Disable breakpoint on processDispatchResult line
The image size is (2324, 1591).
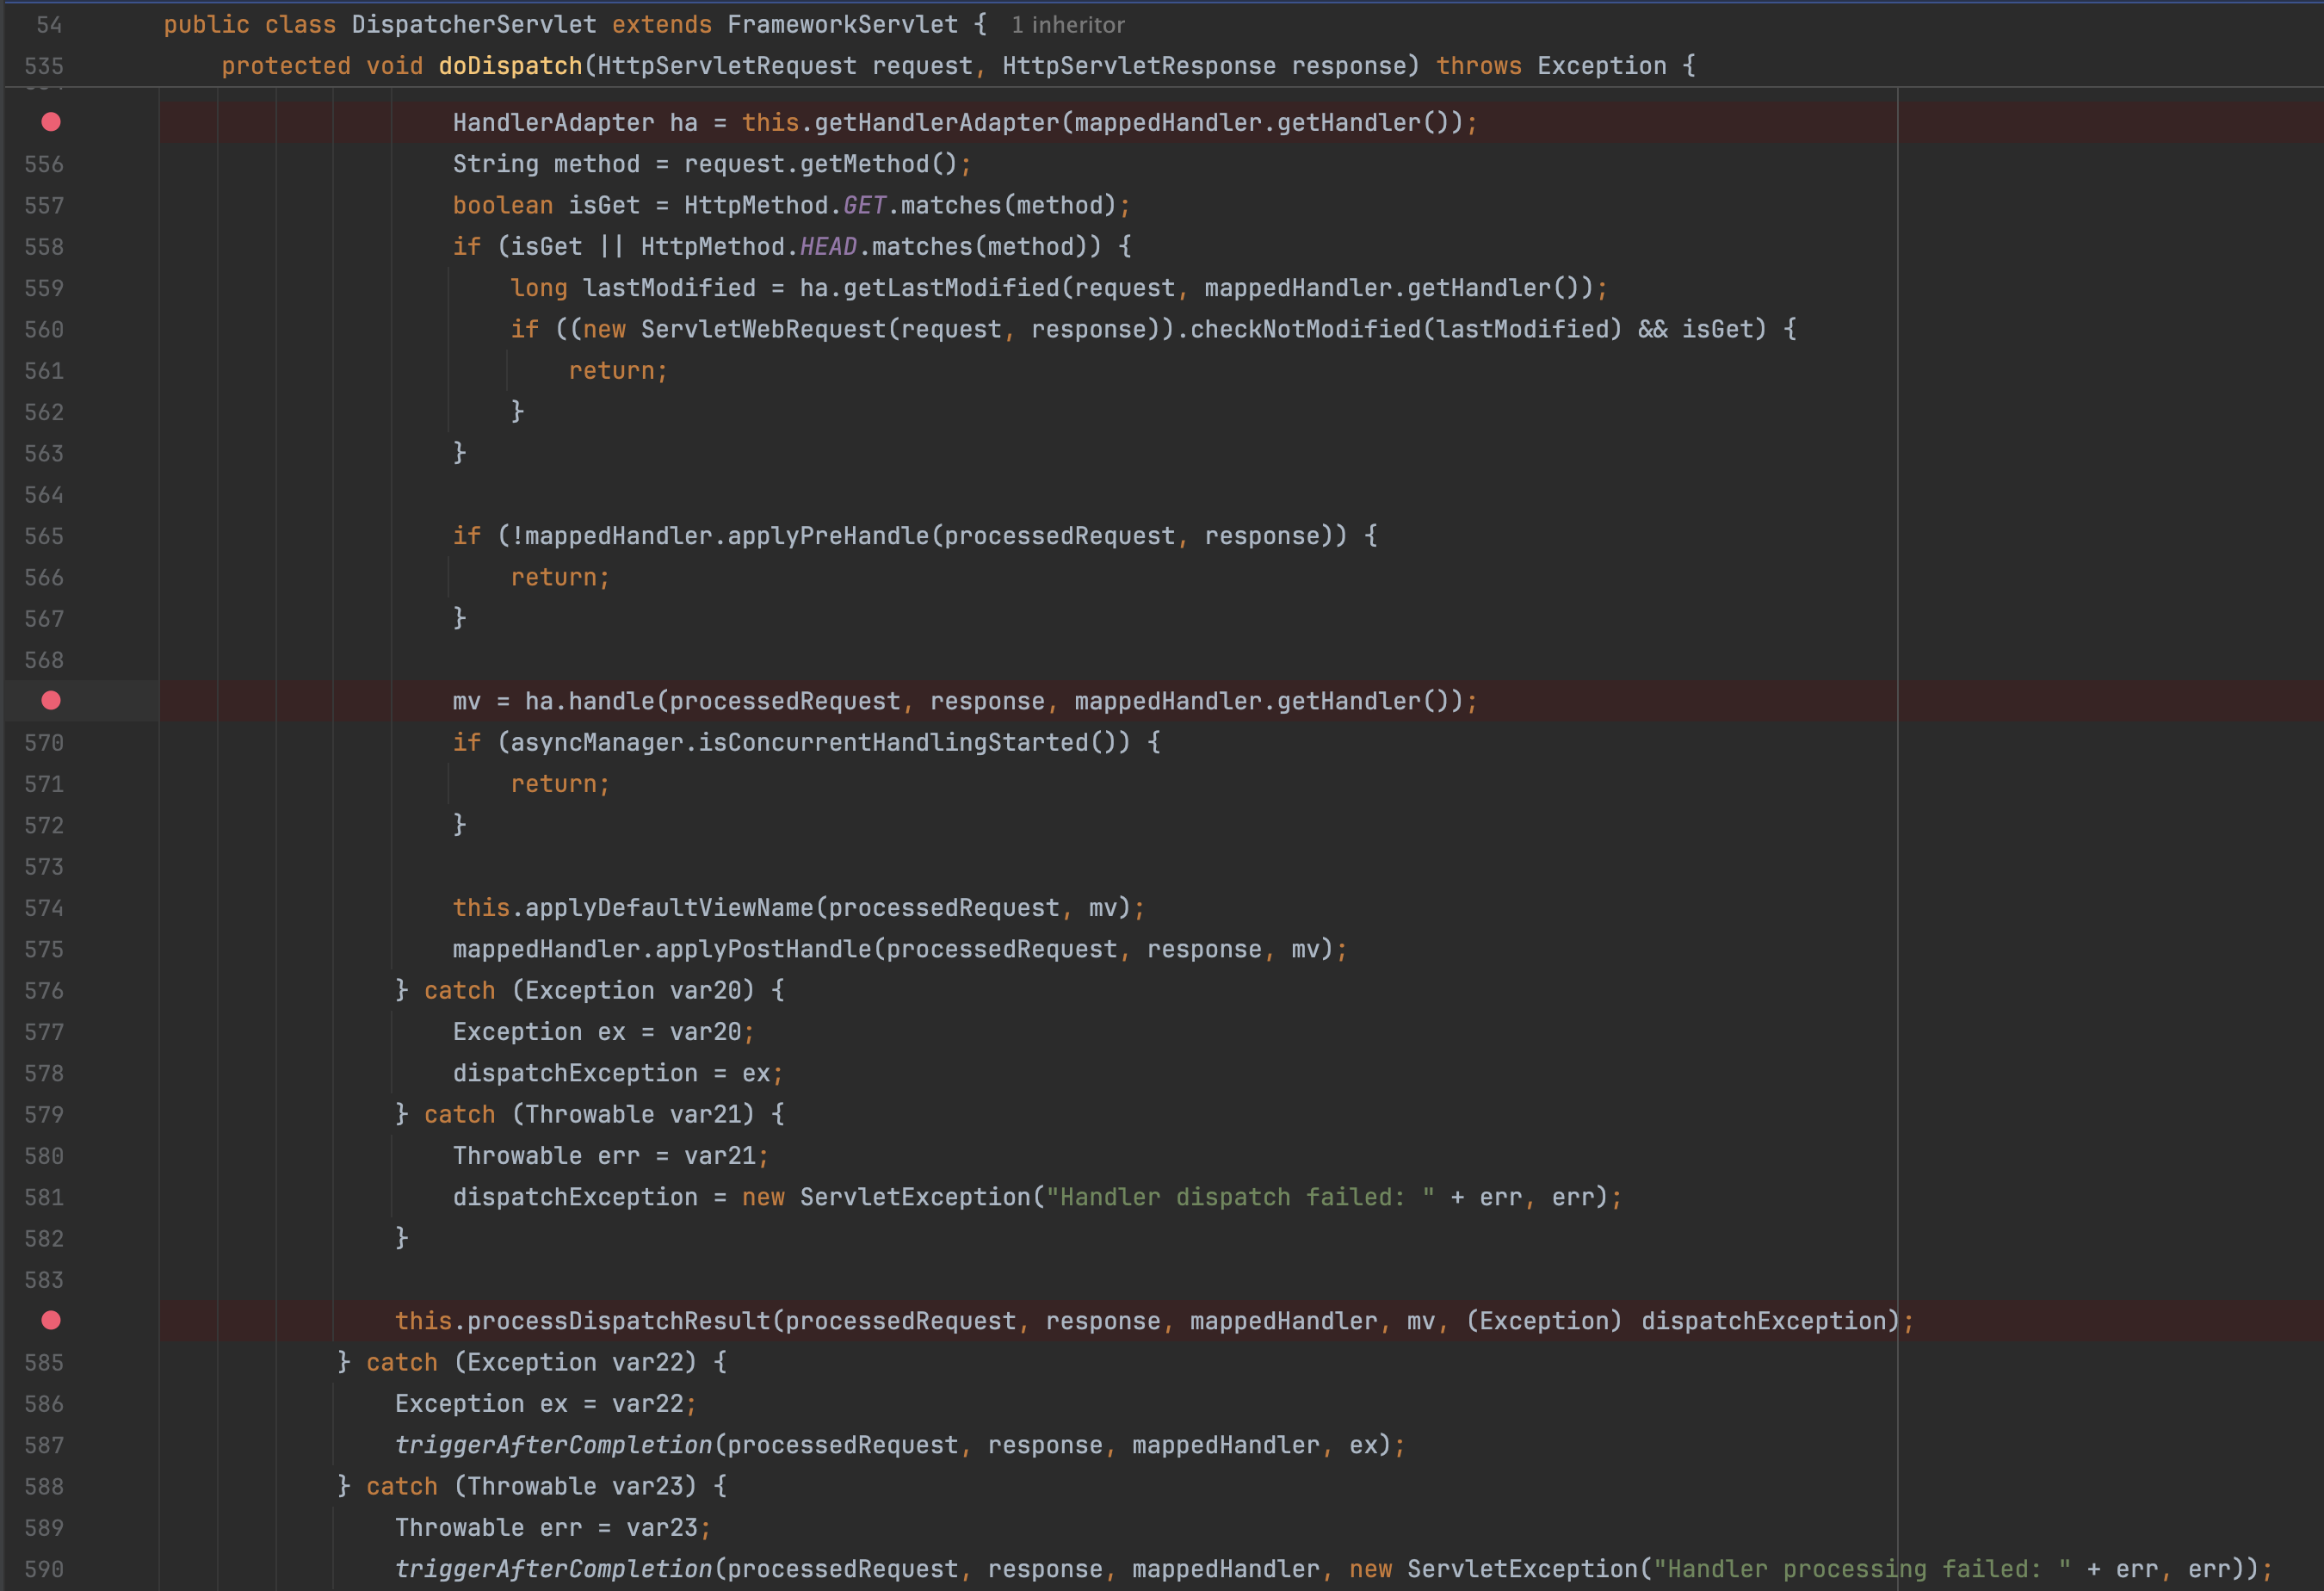click(51, 1320)
